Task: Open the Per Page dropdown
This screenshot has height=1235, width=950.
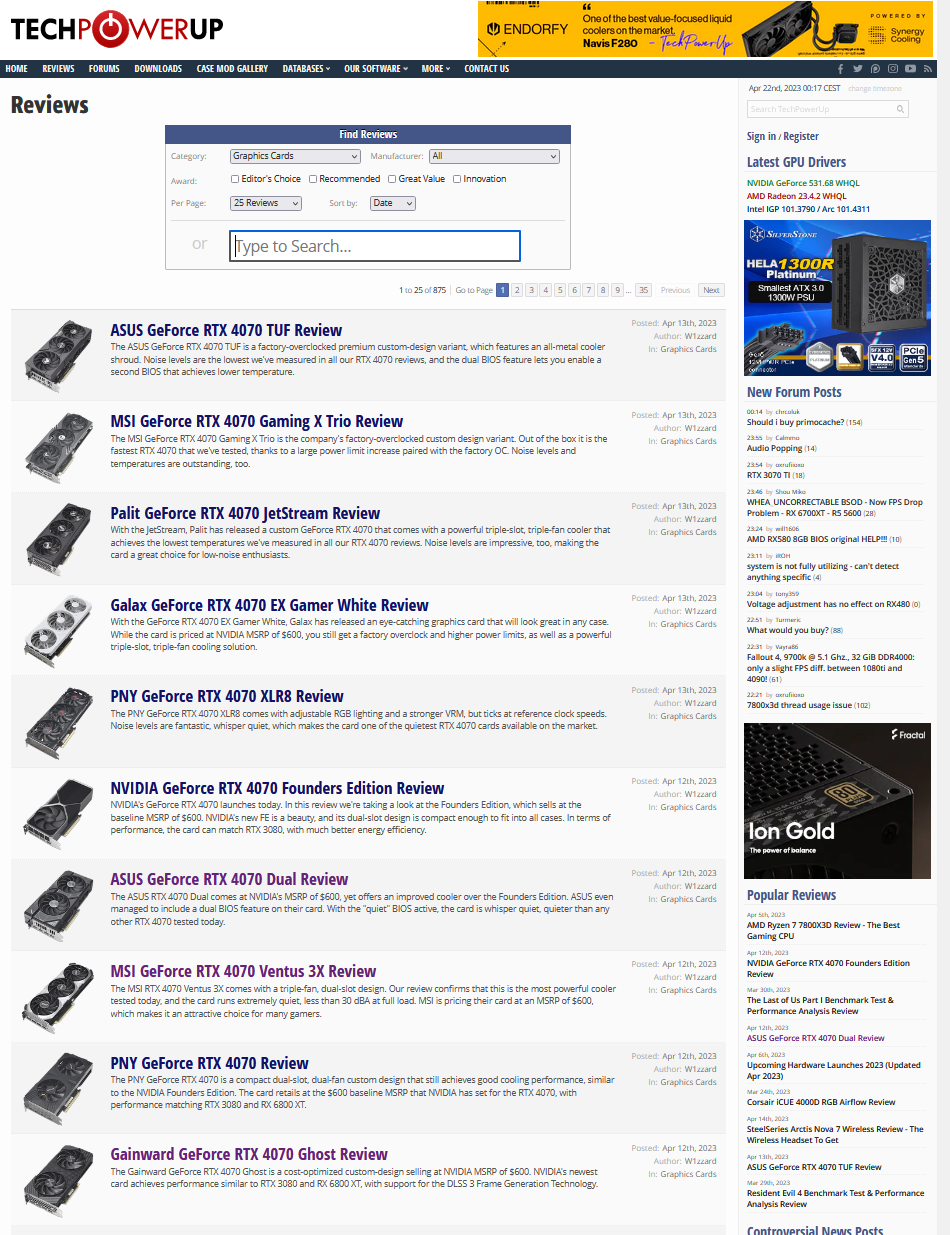Action: (x=266, y=203)
